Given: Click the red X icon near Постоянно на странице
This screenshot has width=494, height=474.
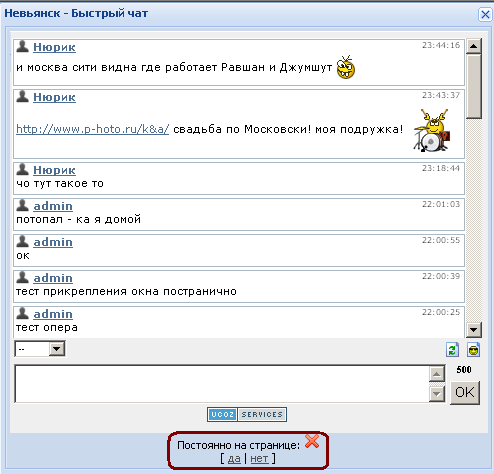Looking at the screenshot, I should (x=312, y=441).
